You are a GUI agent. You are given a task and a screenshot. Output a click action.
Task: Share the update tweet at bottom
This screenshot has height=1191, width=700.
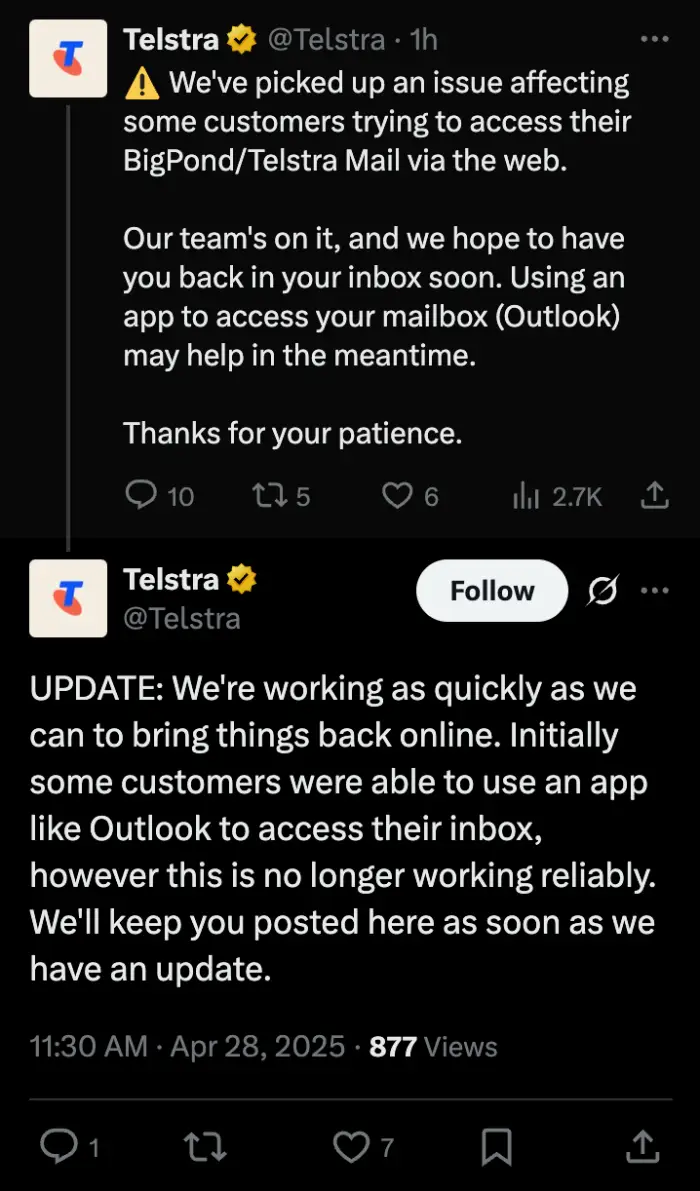pos(642,1145)
